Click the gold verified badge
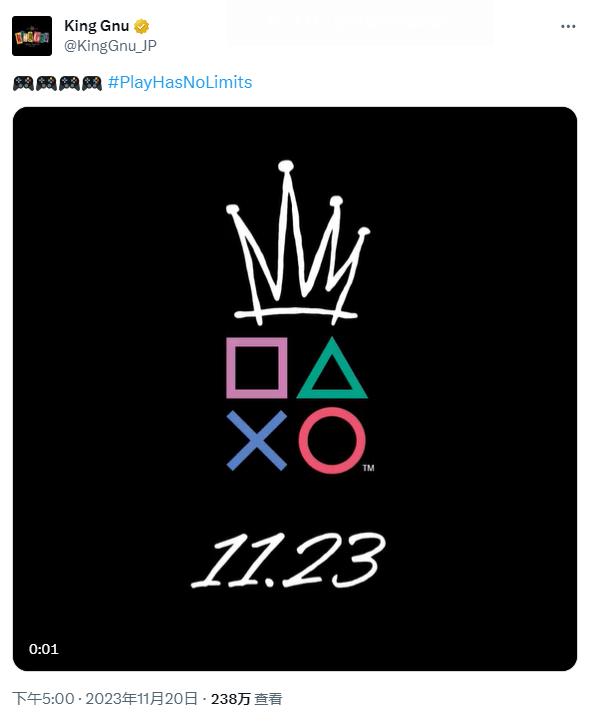Viewport: 594px width, 725px height. [141, 27]
